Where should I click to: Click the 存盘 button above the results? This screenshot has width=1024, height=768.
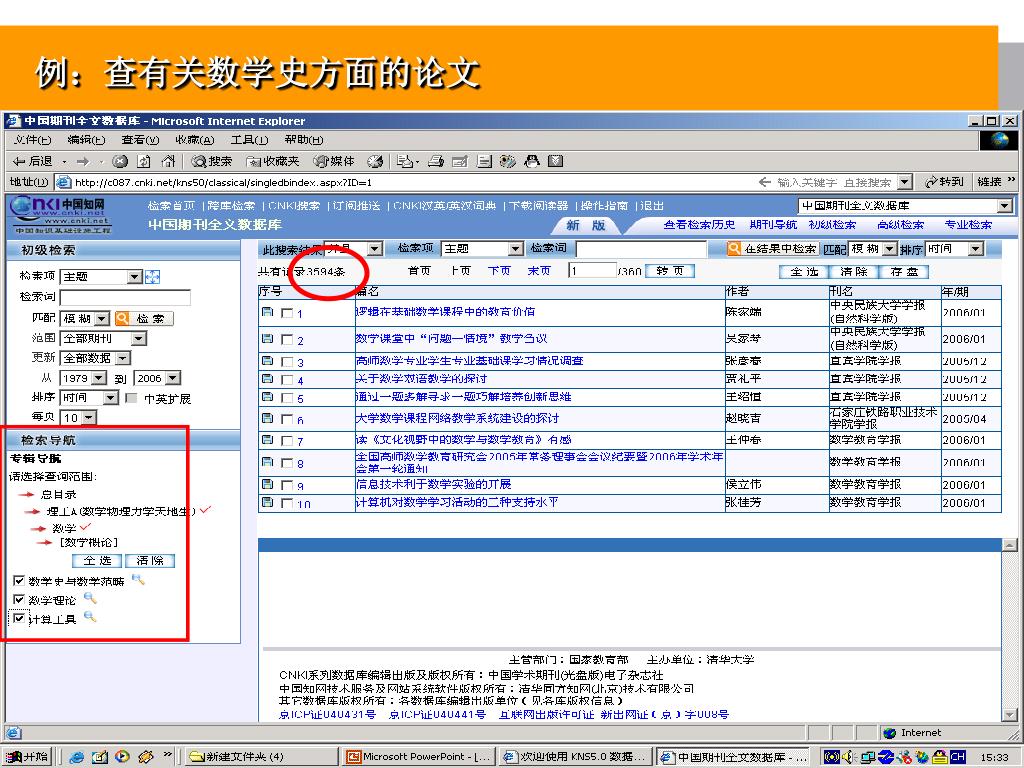pyautogui.click(x=904, y=272)
